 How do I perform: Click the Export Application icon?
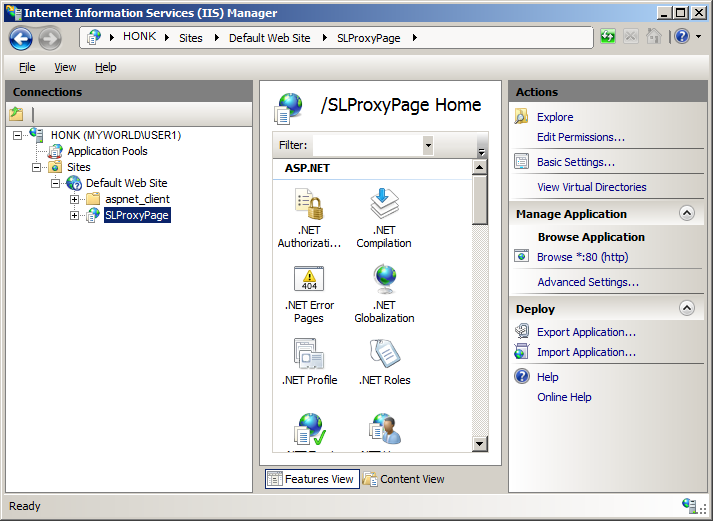522,331
